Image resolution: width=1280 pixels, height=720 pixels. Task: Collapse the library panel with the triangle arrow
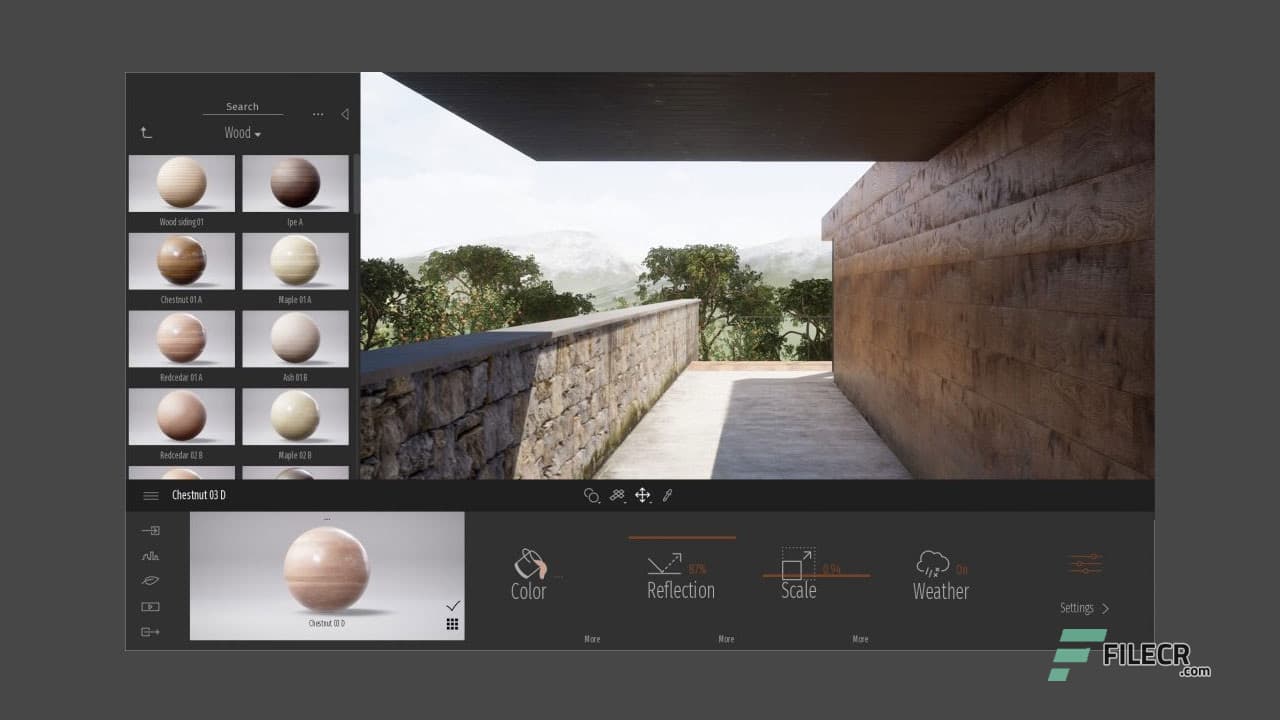click(x=345, y=114)
